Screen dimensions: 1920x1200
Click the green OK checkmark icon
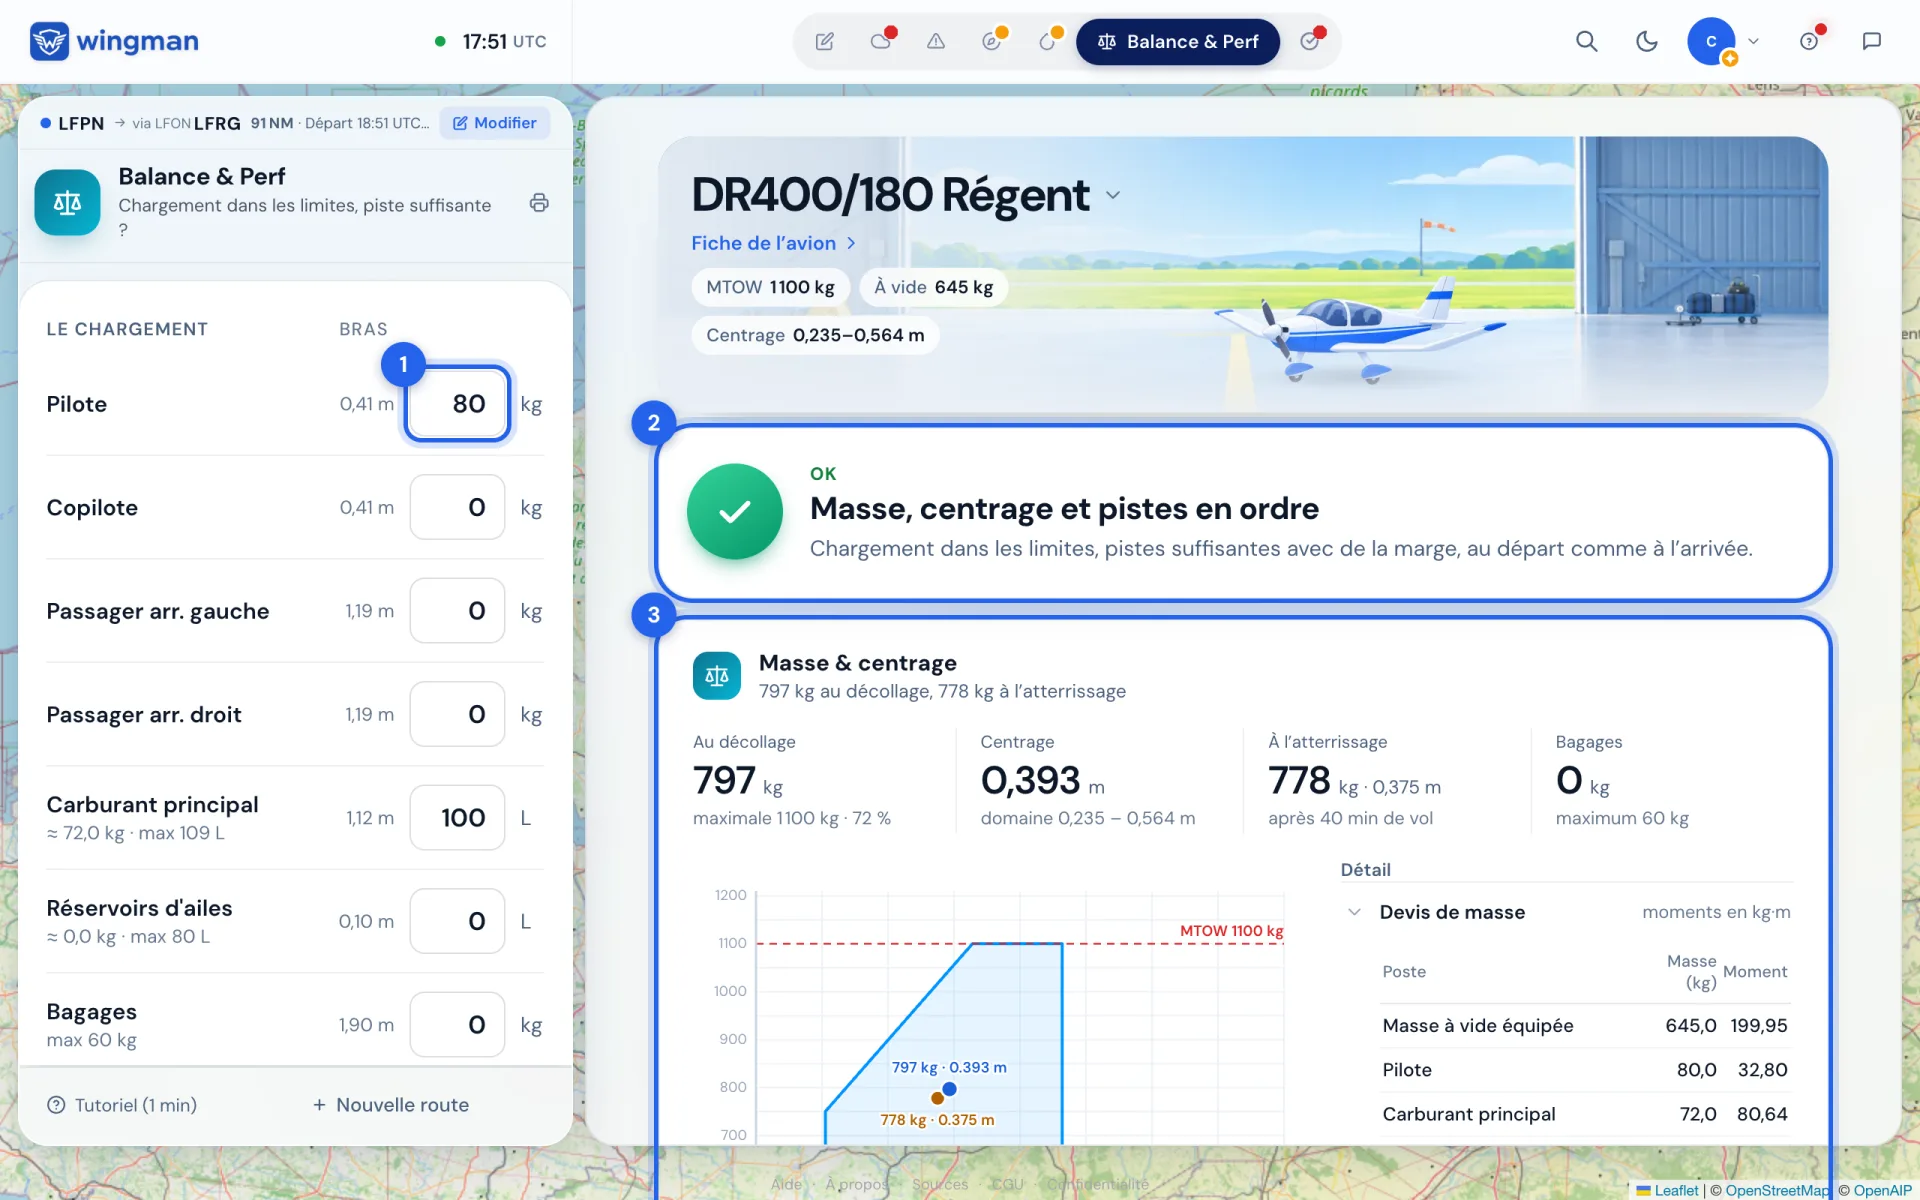pos(735,511)
